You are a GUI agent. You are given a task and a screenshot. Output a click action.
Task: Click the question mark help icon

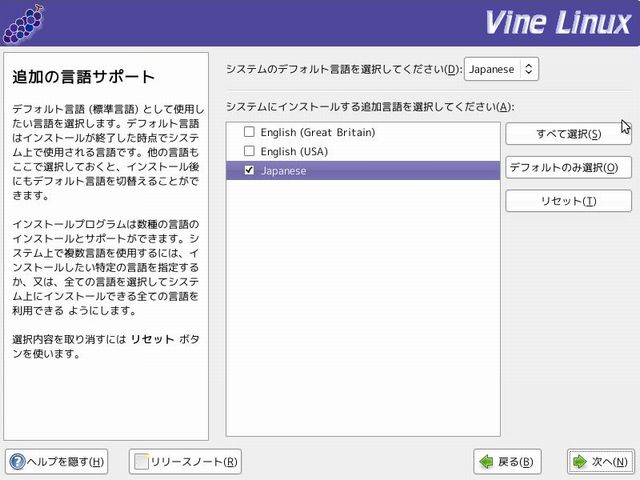[18, 461]
